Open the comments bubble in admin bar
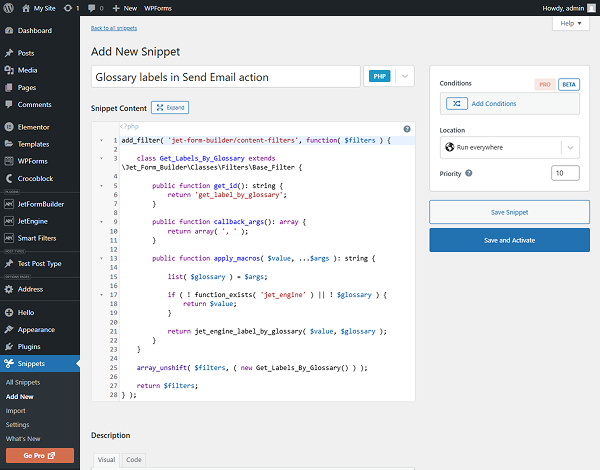This screenshot has height=470, width=600. pos(91,8)
